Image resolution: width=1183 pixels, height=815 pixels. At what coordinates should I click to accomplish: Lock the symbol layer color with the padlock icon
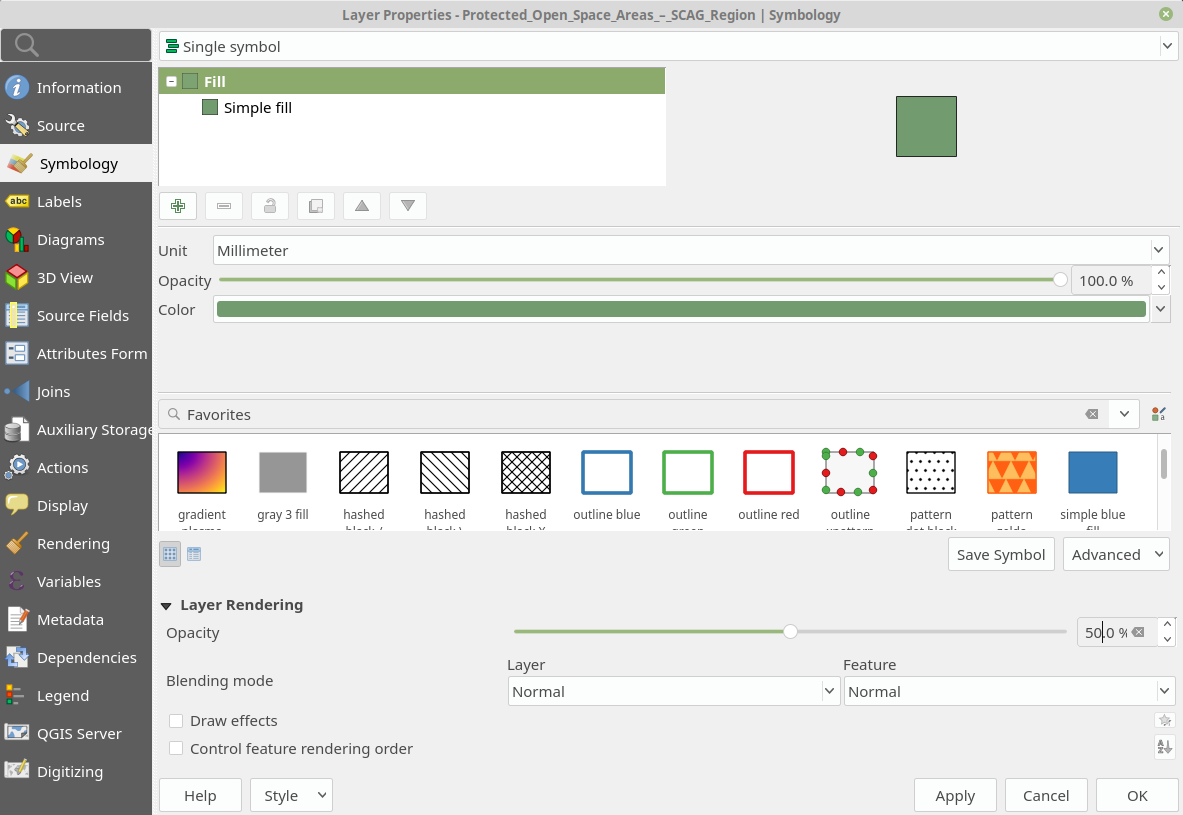tap(270, 206)
